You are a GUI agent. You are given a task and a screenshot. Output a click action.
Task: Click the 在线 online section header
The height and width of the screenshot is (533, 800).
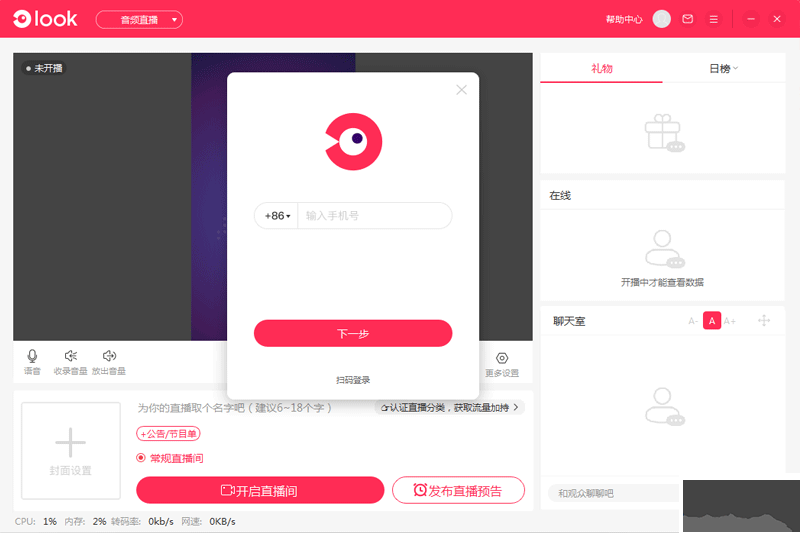point(560,195)
